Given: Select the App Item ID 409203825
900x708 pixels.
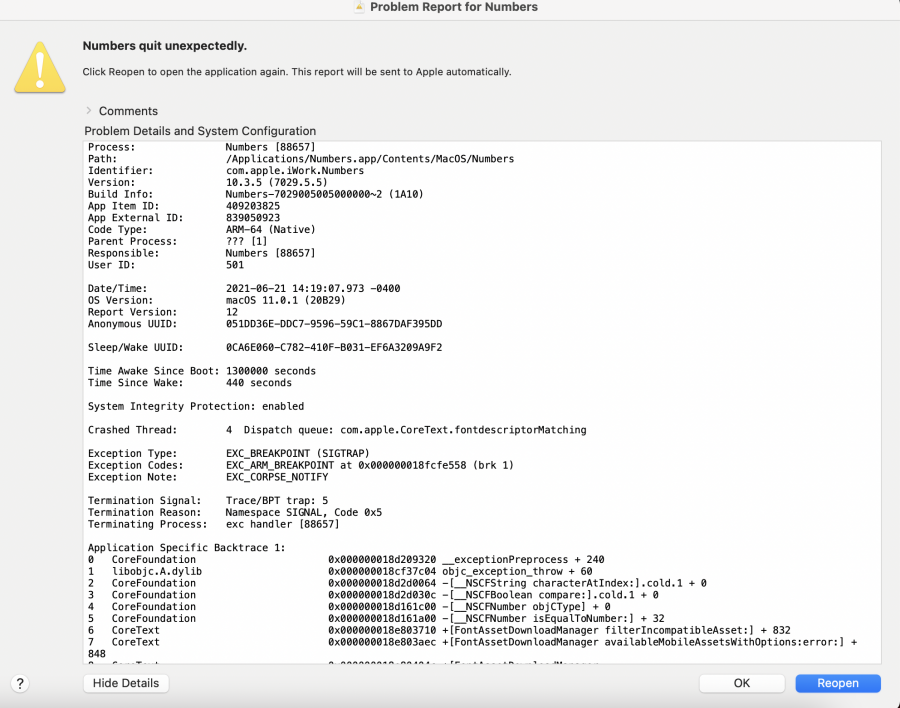Looking at the screenshot, I should (x=253, y=206).
